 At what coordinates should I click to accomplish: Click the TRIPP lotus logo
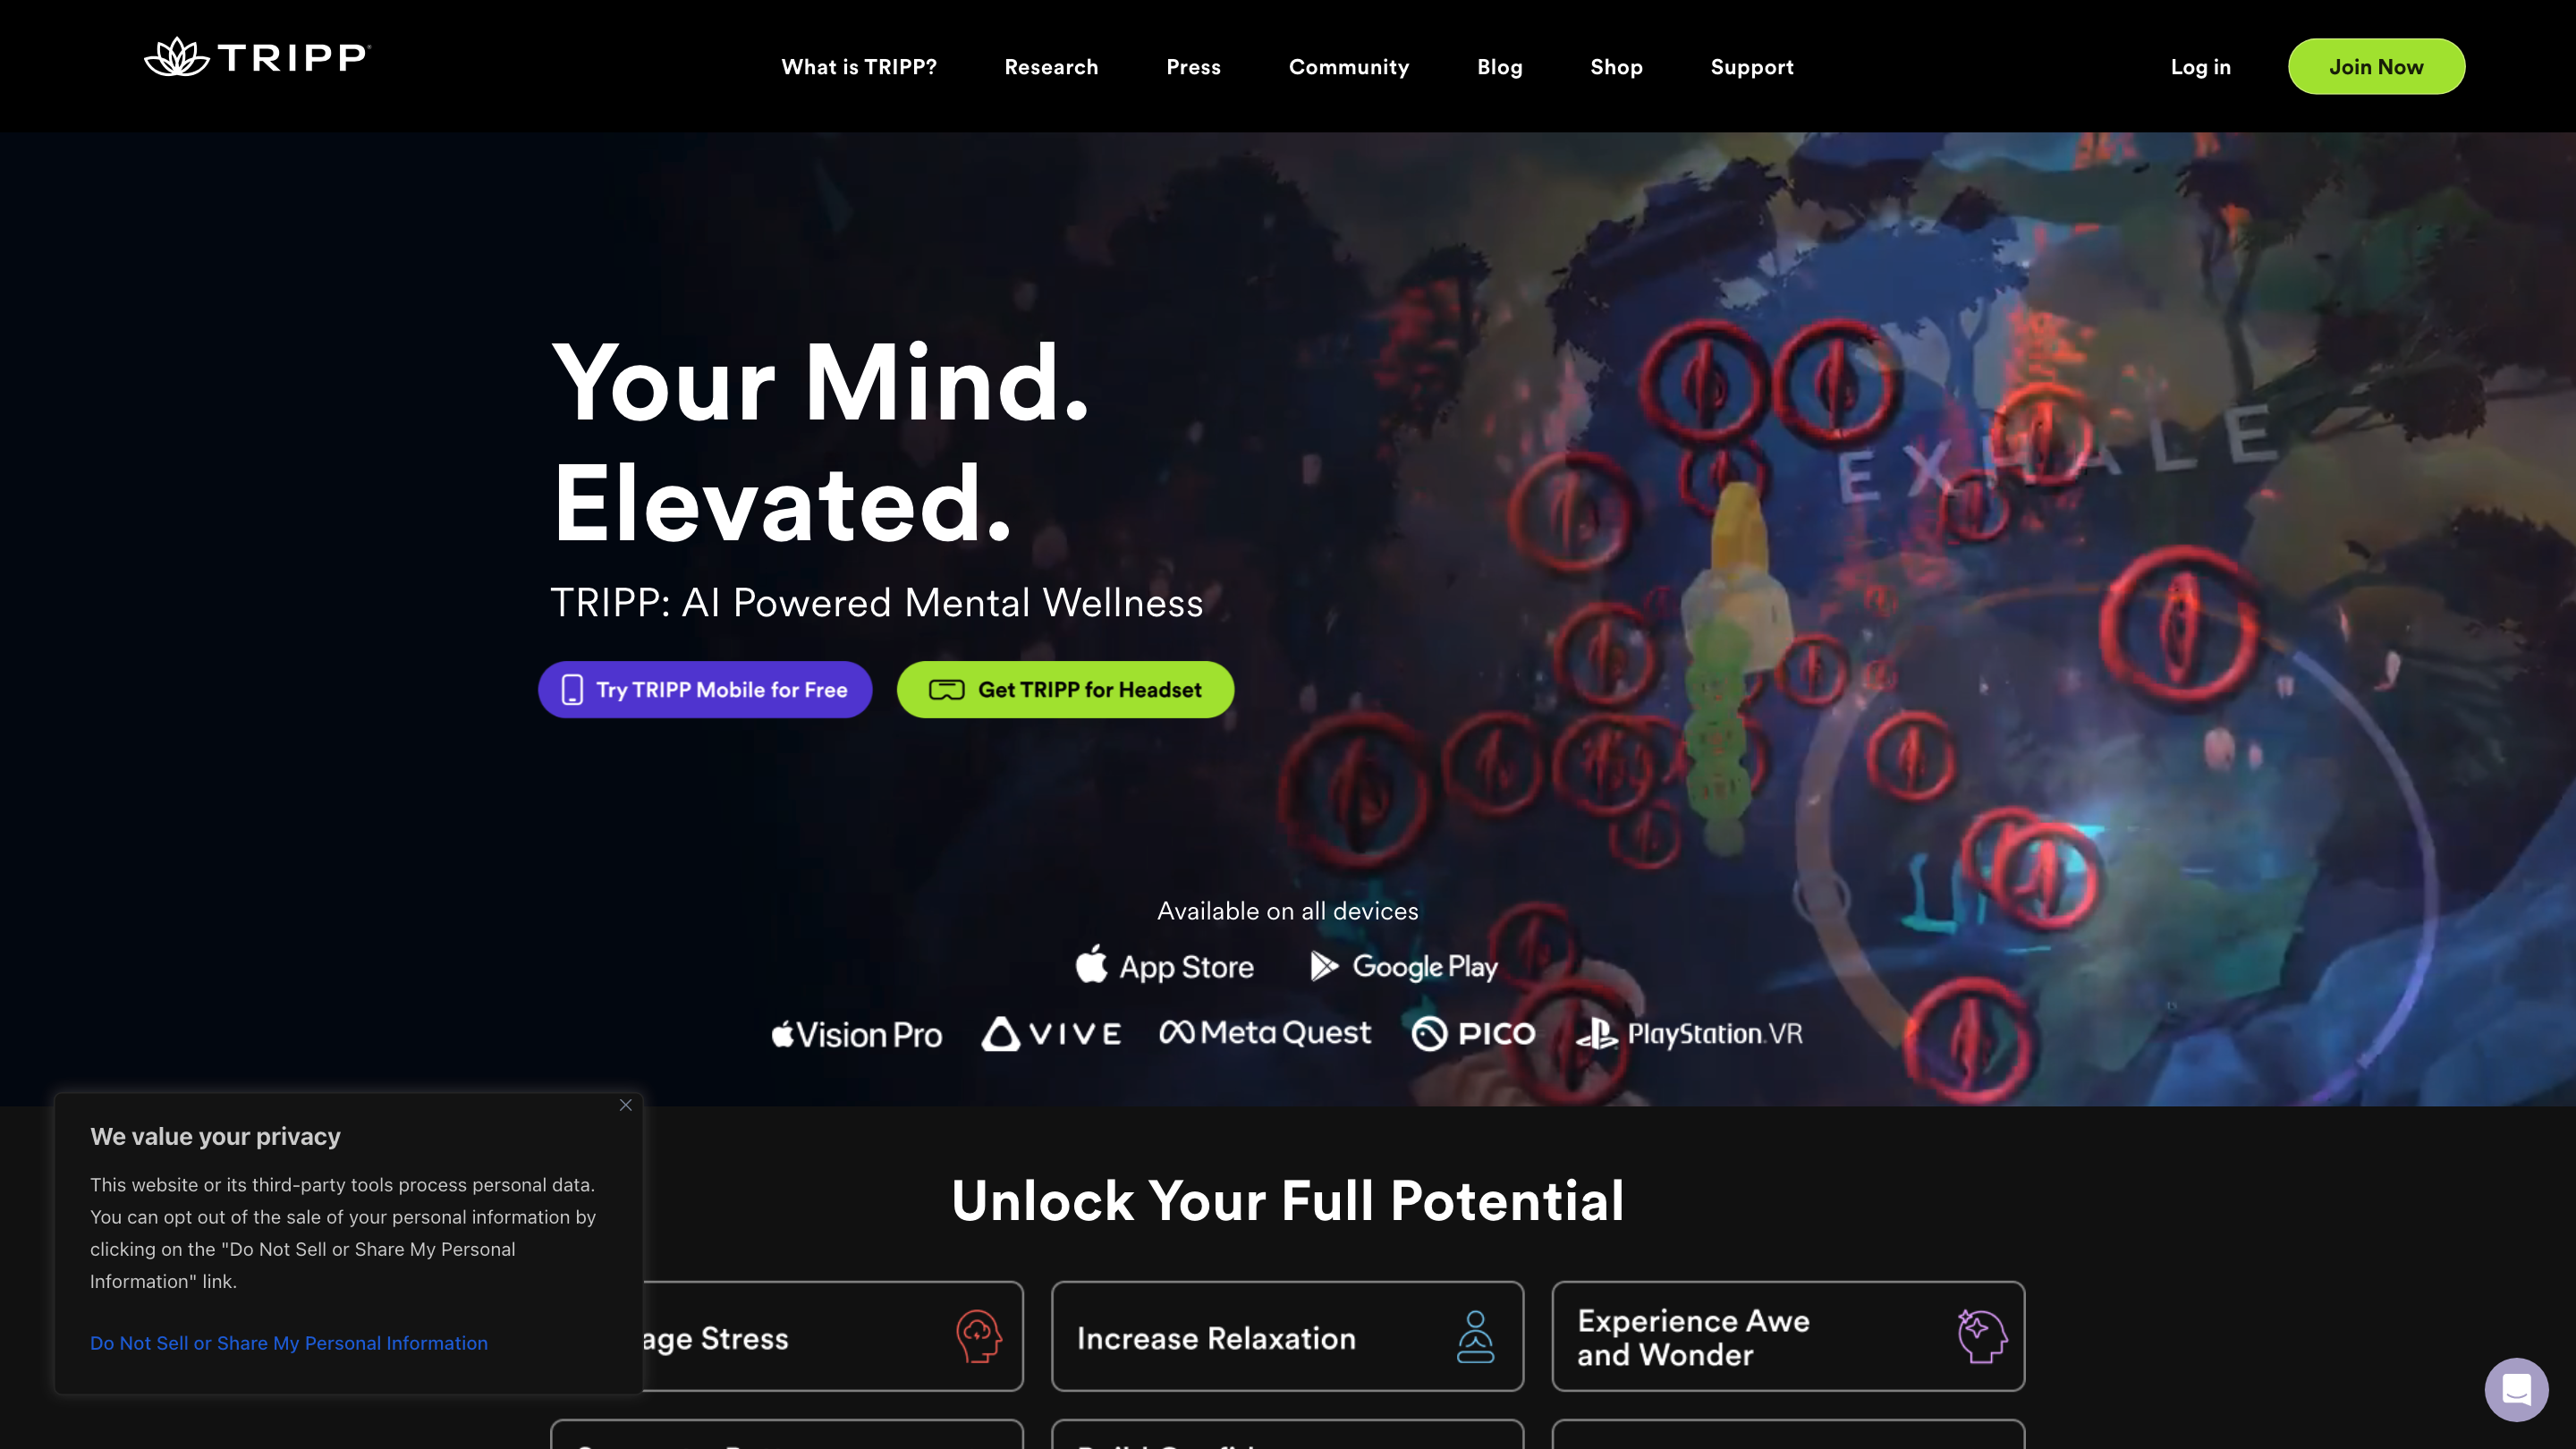257,57
